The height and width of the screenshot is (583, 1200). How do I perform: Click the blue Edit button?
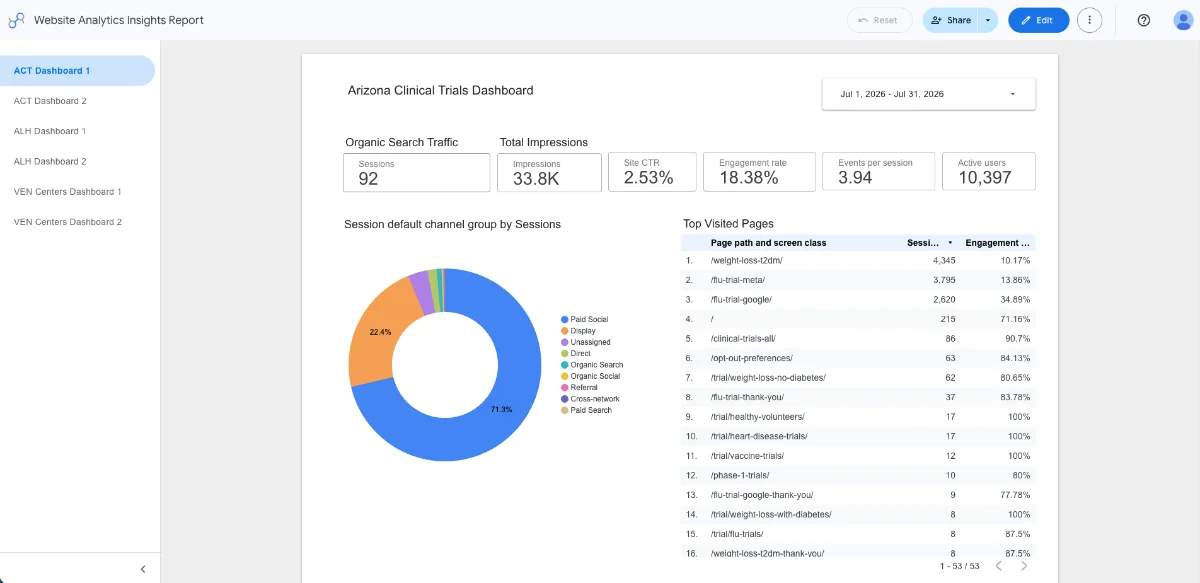[1038, 20]
